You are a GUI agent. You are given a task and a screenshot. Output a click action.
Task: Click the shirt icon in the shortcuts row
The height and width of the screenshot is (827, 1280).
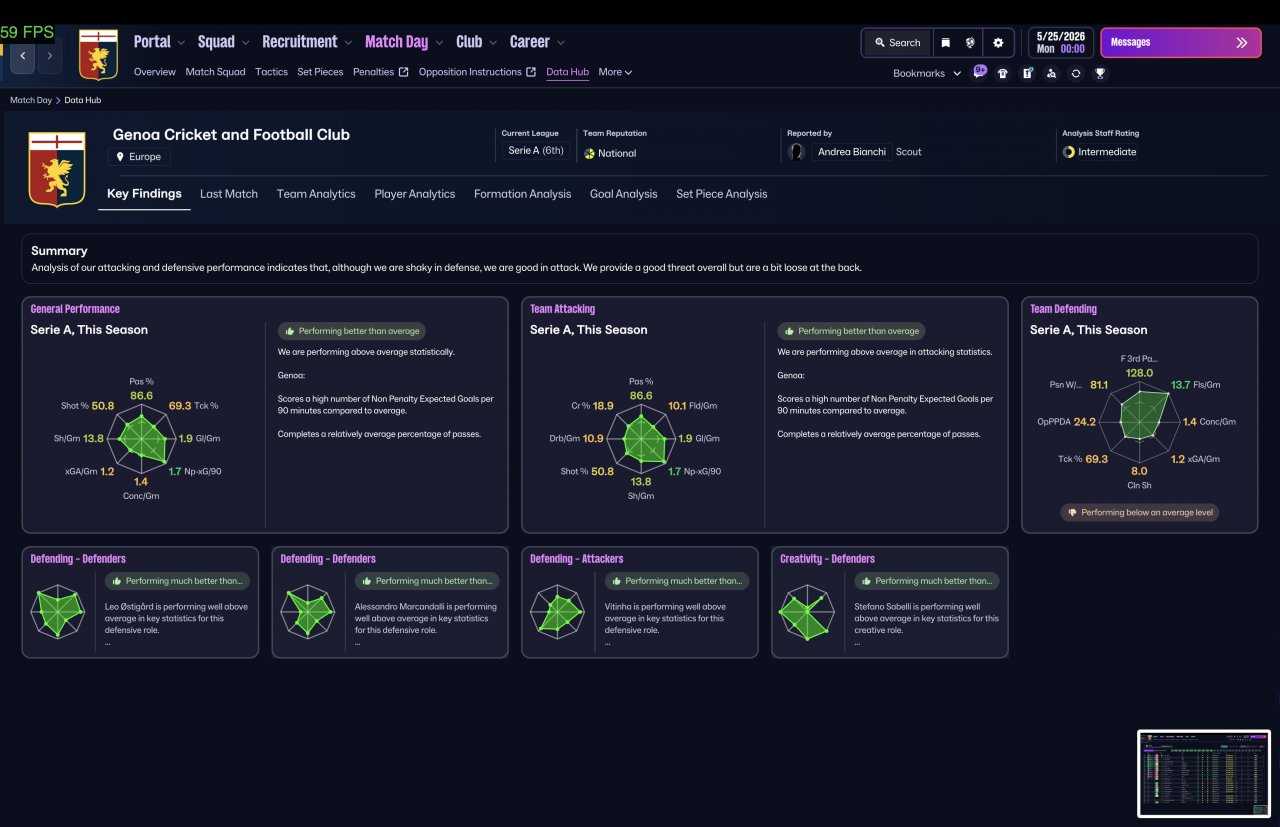click(x=1003, y=73)
